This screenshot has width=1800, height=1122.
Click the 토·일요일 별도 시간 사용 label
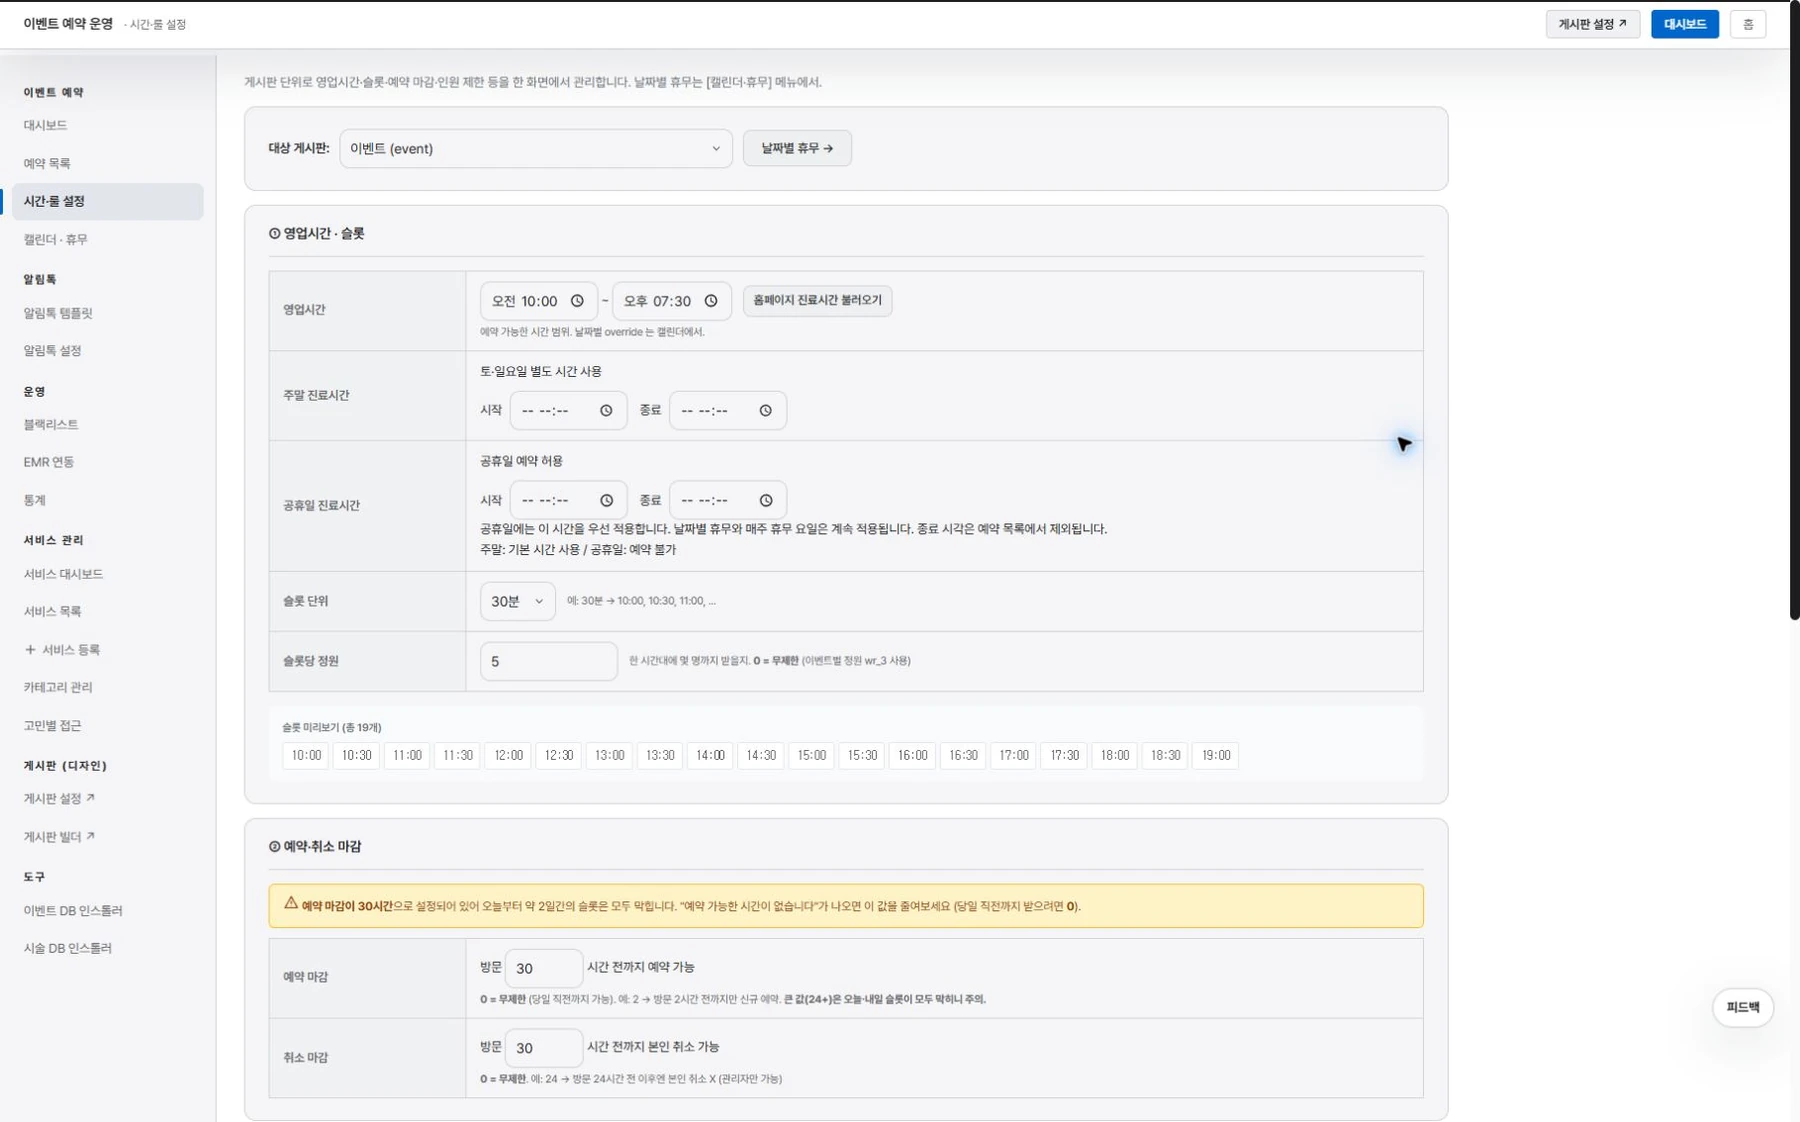pyautogui.click(x=541, y=371)
